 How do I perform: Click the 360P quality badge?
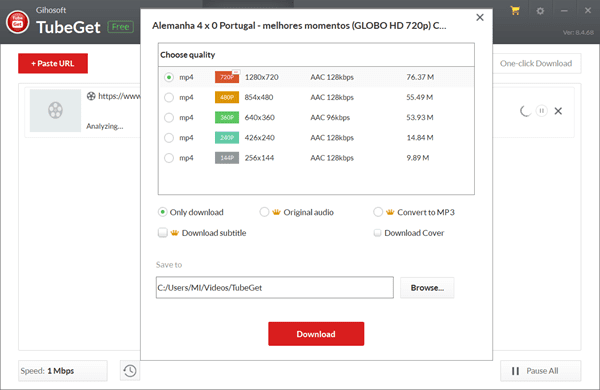(227, 117)
